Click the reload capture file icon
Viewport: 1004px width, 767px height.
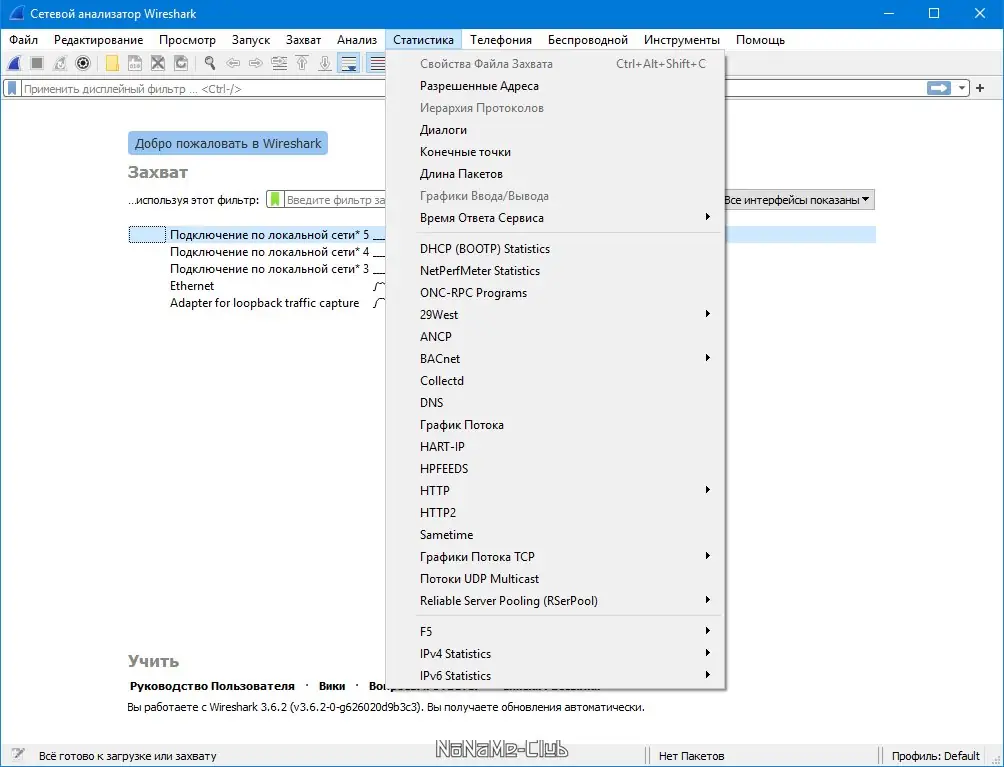tap(181, 63)
